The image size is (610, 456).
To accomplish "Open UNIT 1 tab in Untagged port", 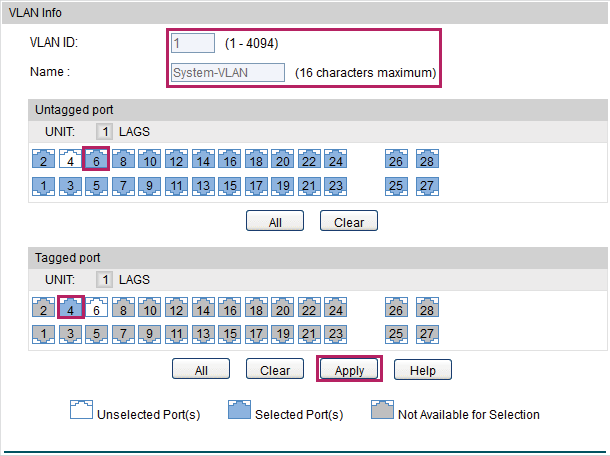I will click(x=105, y=132).
